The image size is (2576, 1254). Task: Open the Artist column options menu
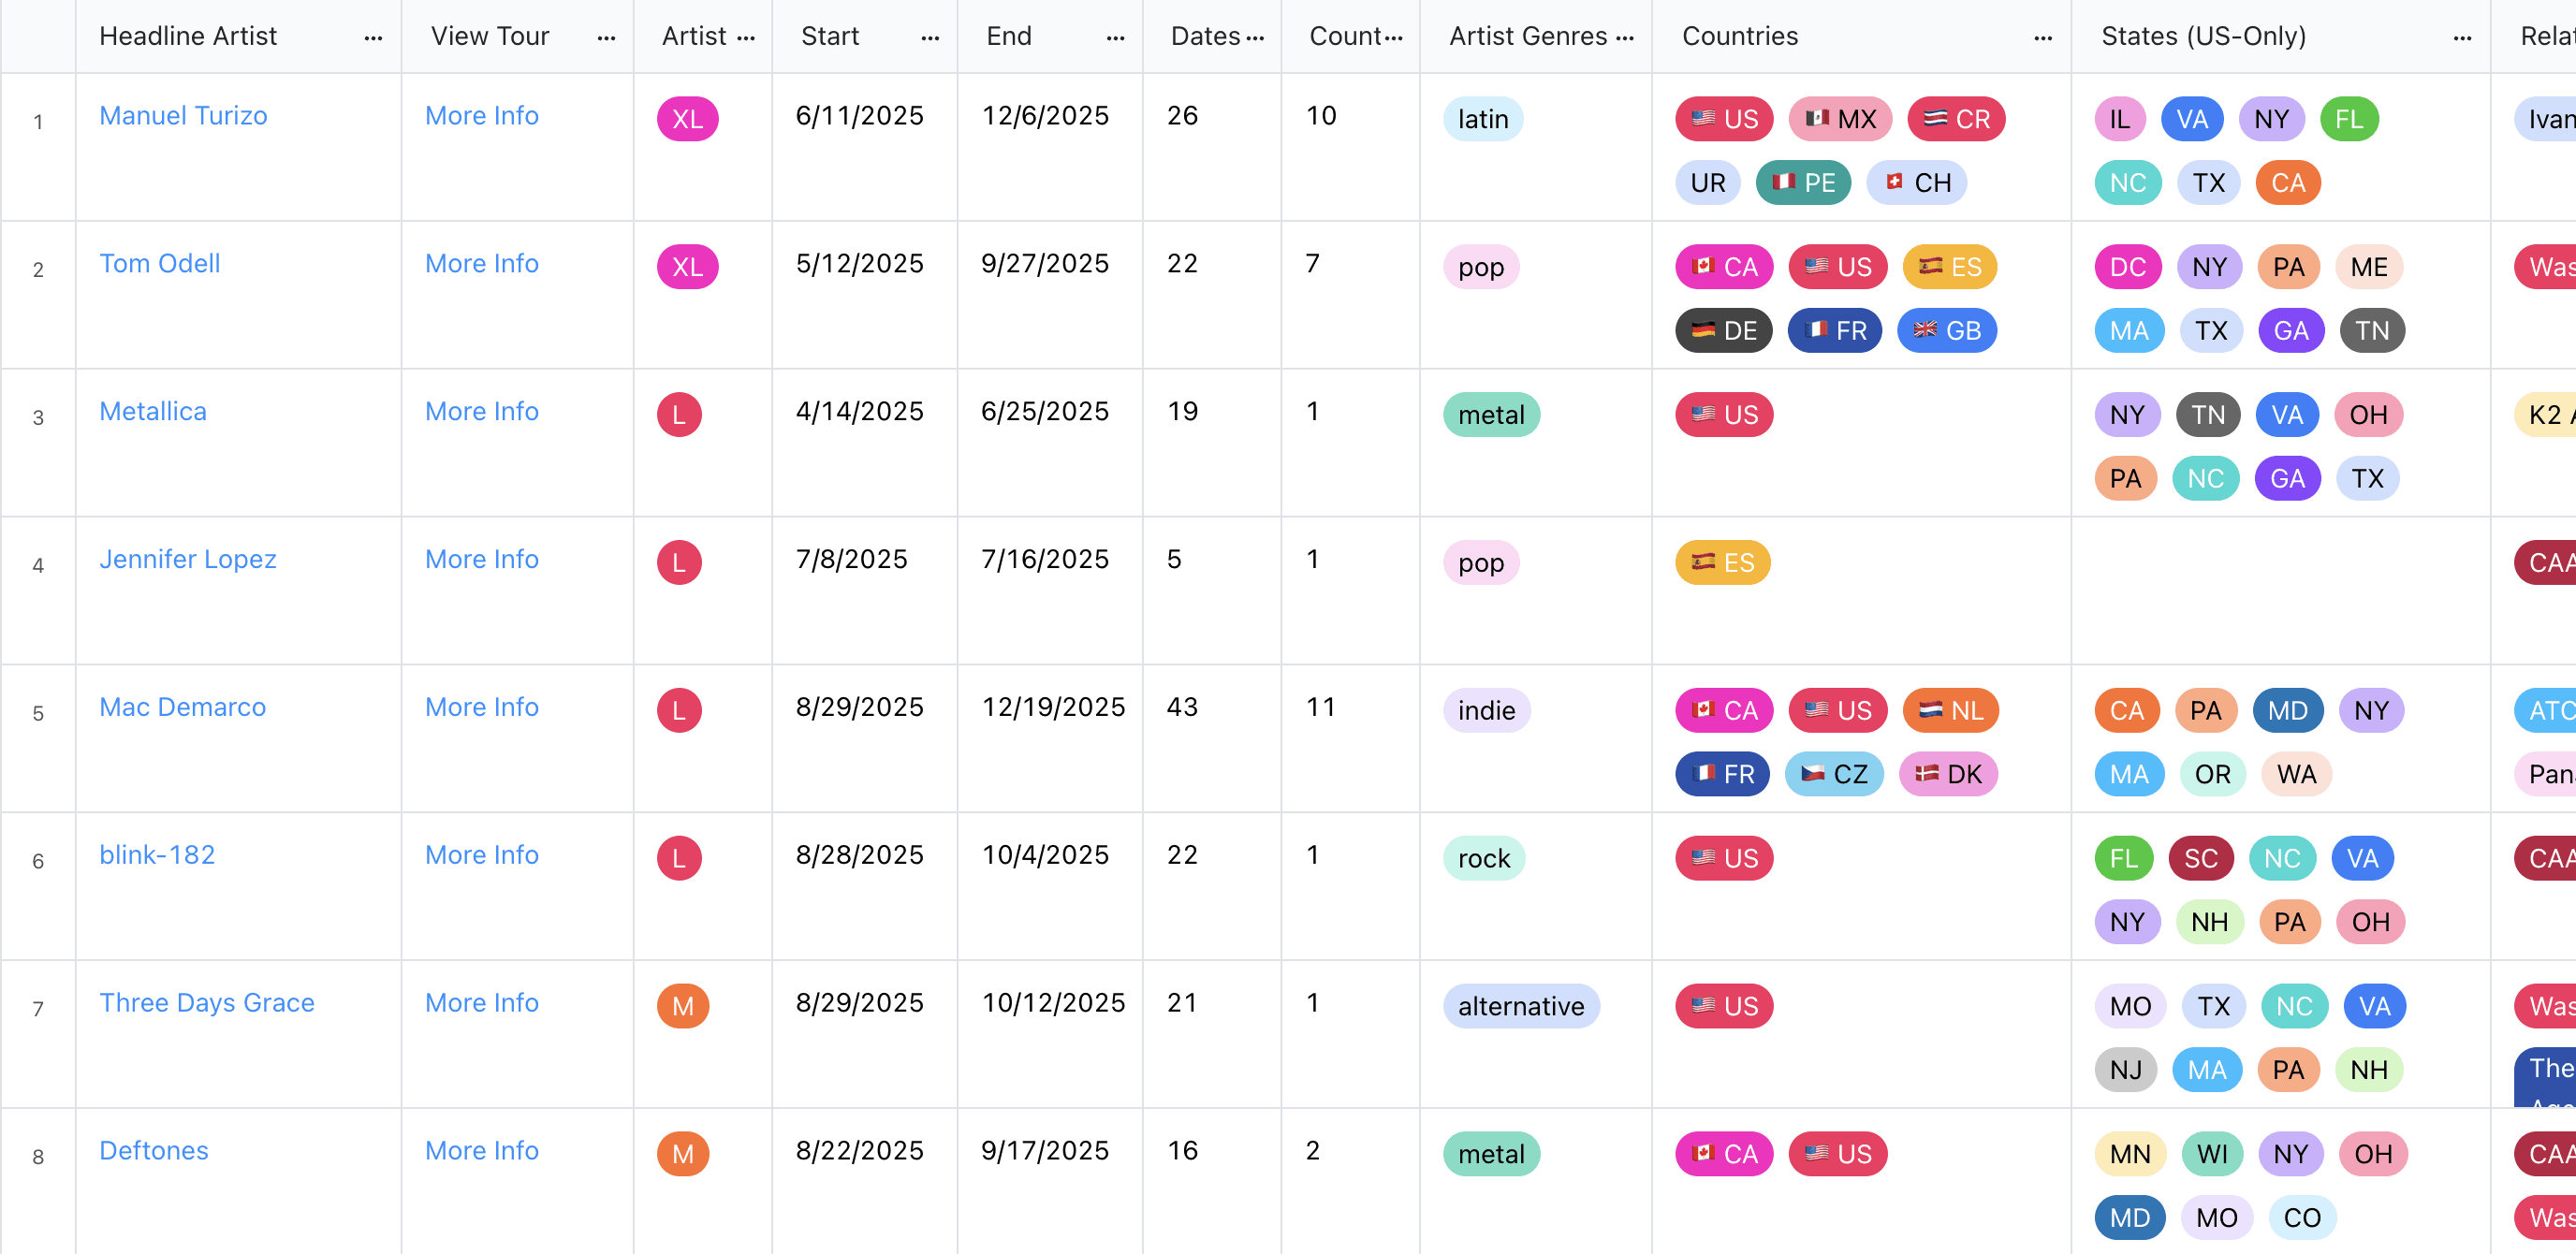746,37
